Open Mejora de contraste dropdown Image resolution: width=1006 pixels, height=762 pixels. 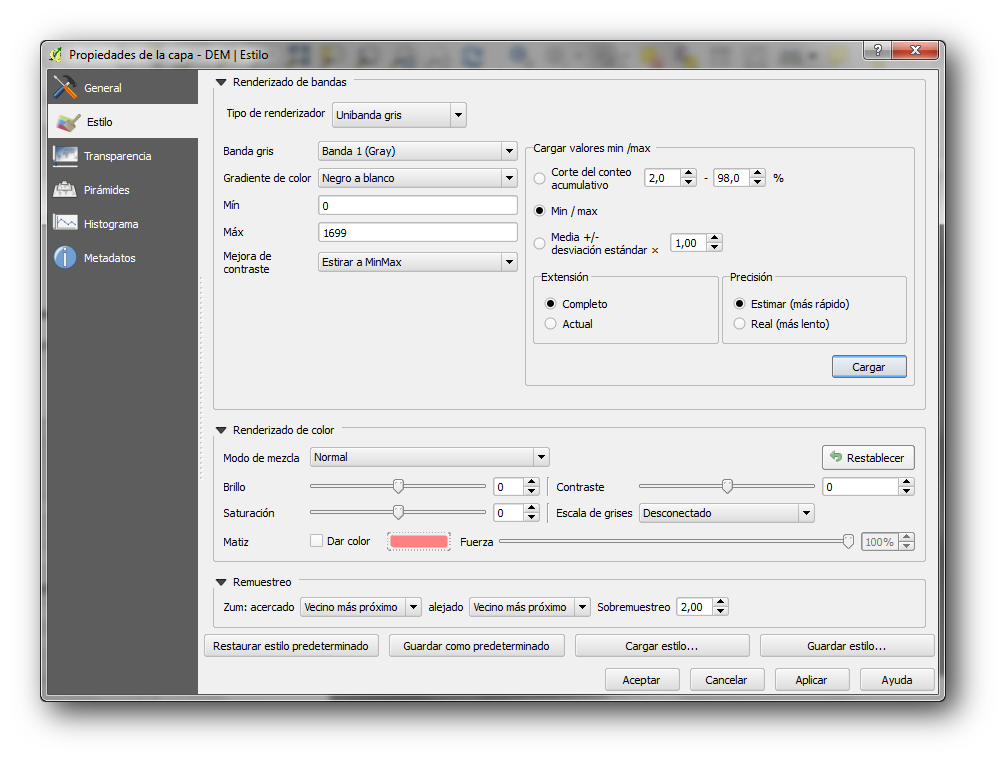[x=418, y=262]
